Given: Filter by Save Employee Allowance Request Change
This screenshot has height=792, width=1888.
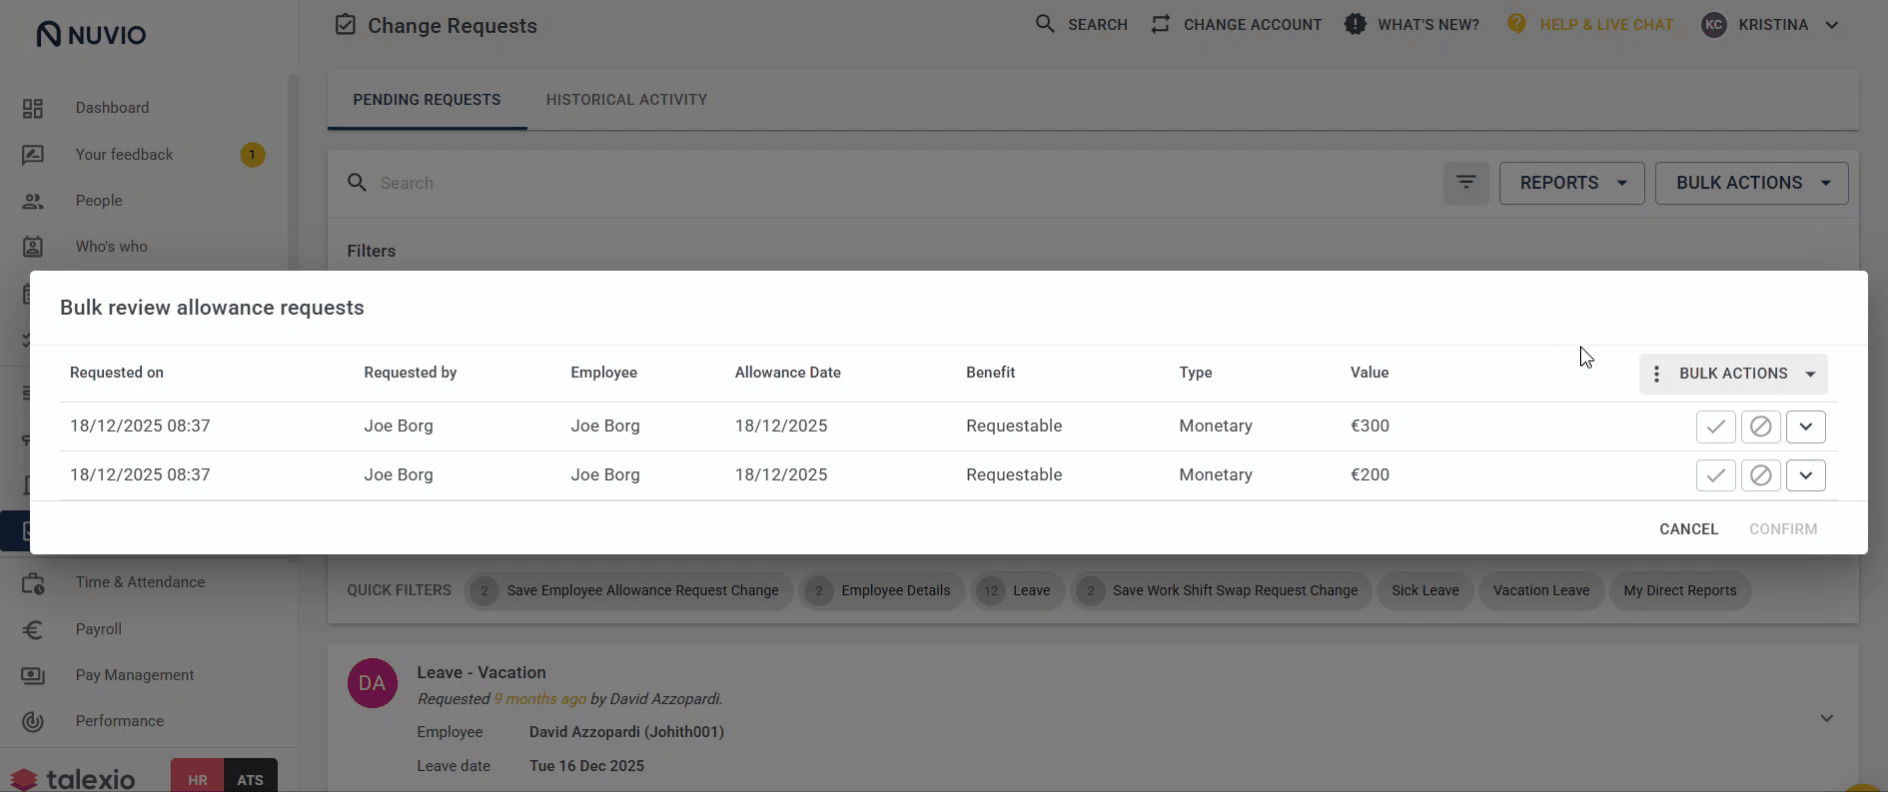Looking at the screenshot, I should (629, 591).
